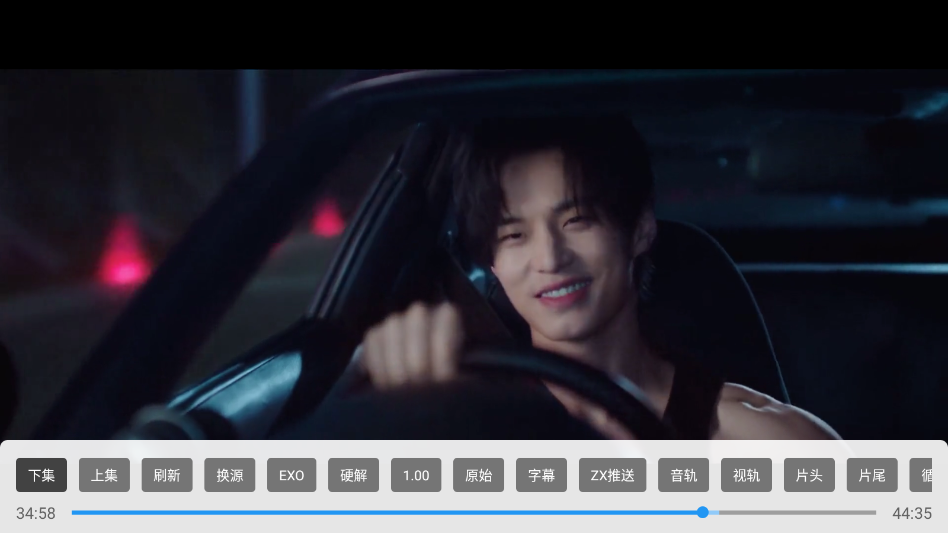Set outro skip point 片尾
This screenshot has width=948, height=533.
(x=872, y=475)
